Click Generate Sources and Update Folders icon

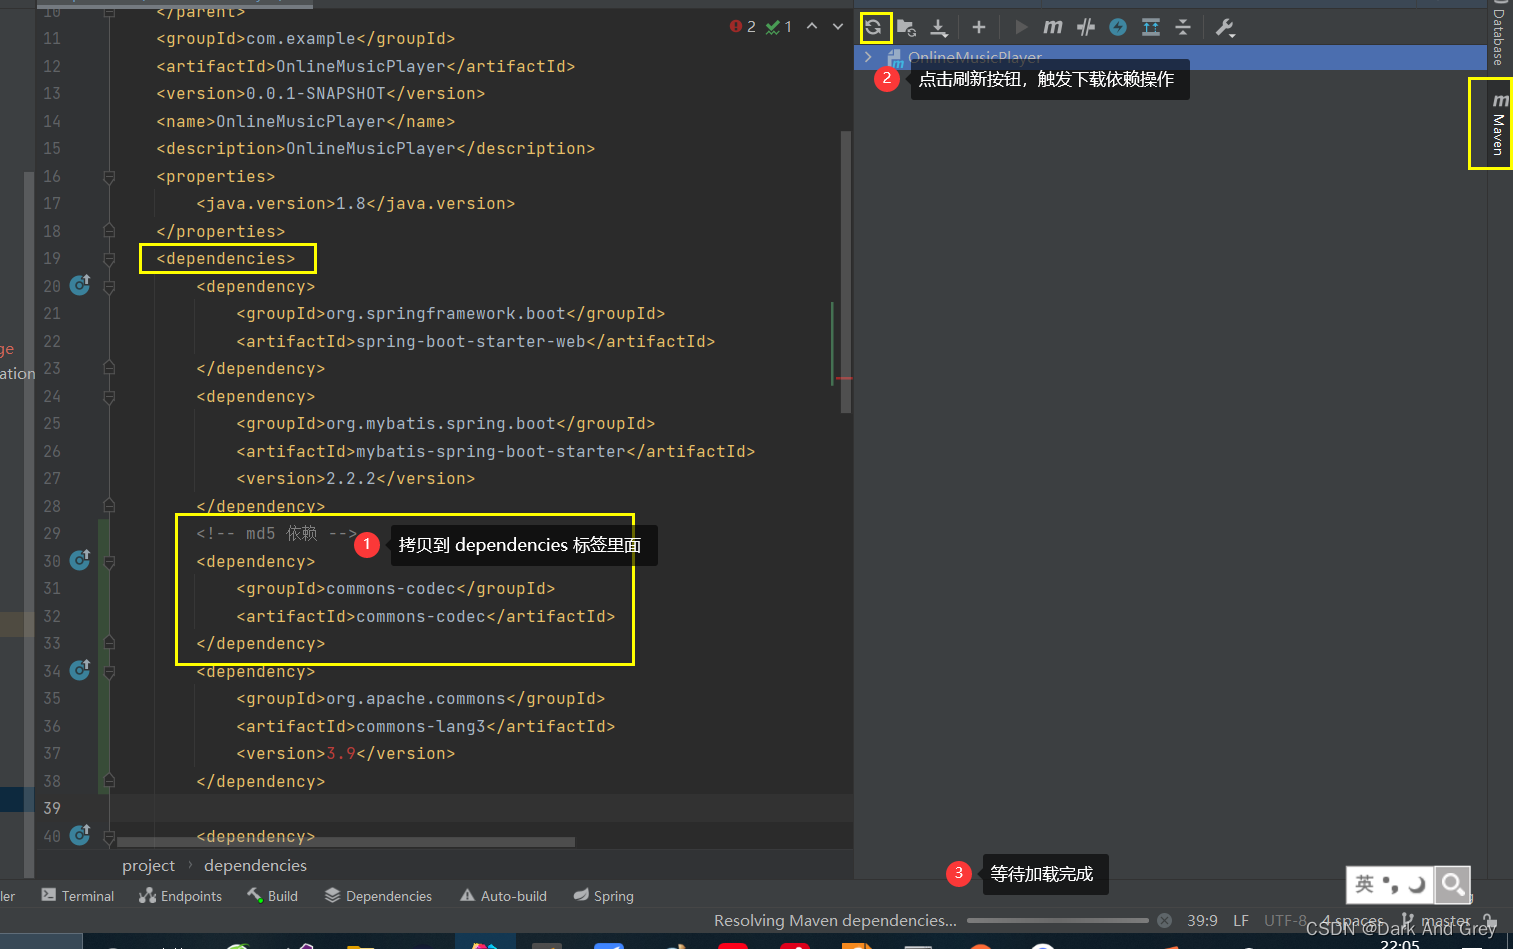pos(907,27)
